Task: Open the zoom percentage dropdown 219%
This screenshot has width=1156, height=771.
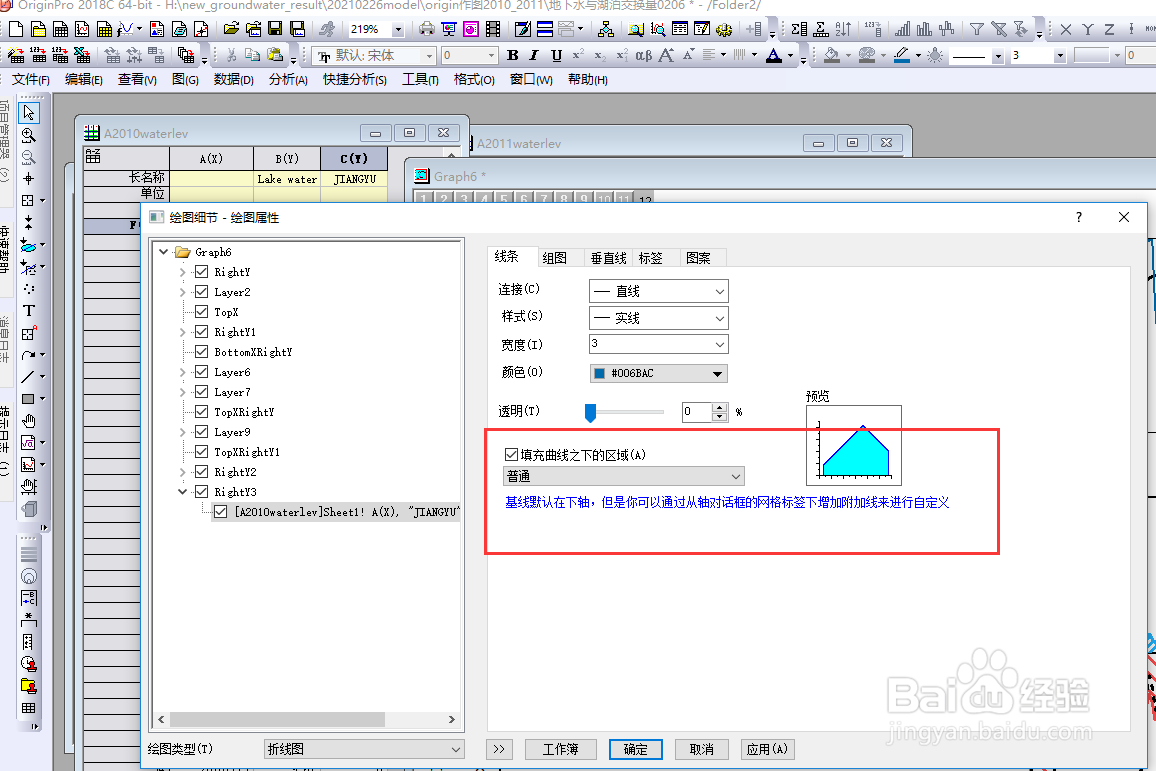Action: [398, 30]
